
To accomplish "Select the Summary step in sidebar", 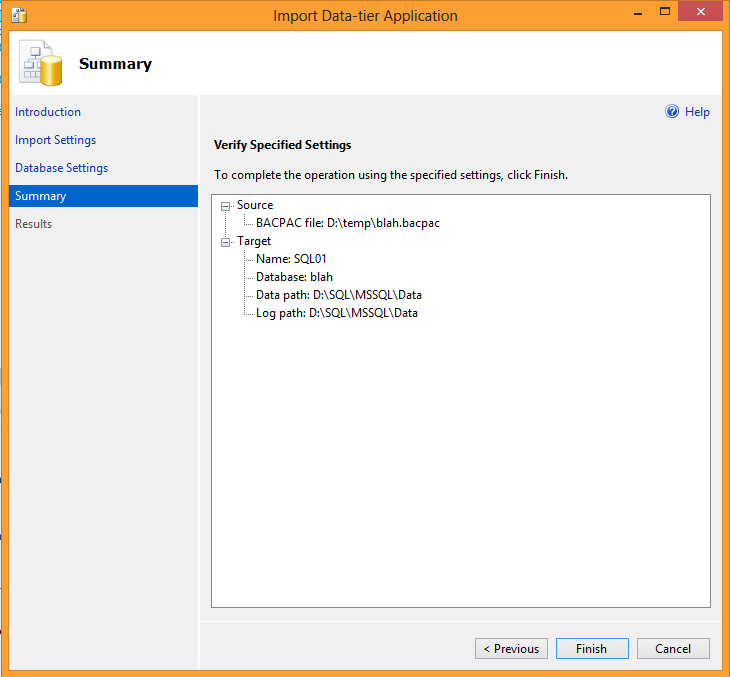I will [41, 196].
